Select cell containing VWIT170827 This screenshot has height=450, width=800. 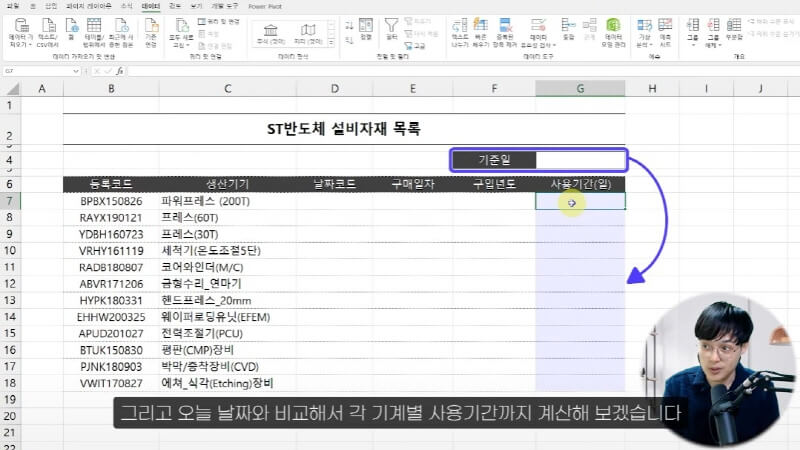point(111,383)
